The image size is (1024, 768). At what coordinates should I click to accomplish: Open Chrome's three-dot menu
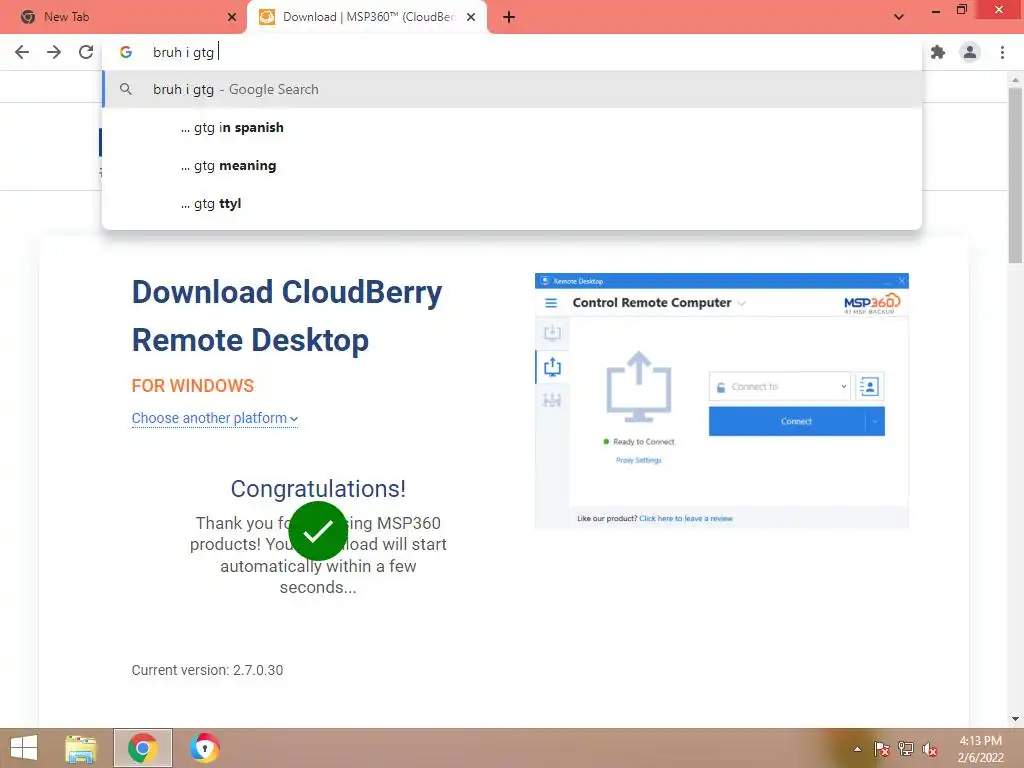(1002, 52)
